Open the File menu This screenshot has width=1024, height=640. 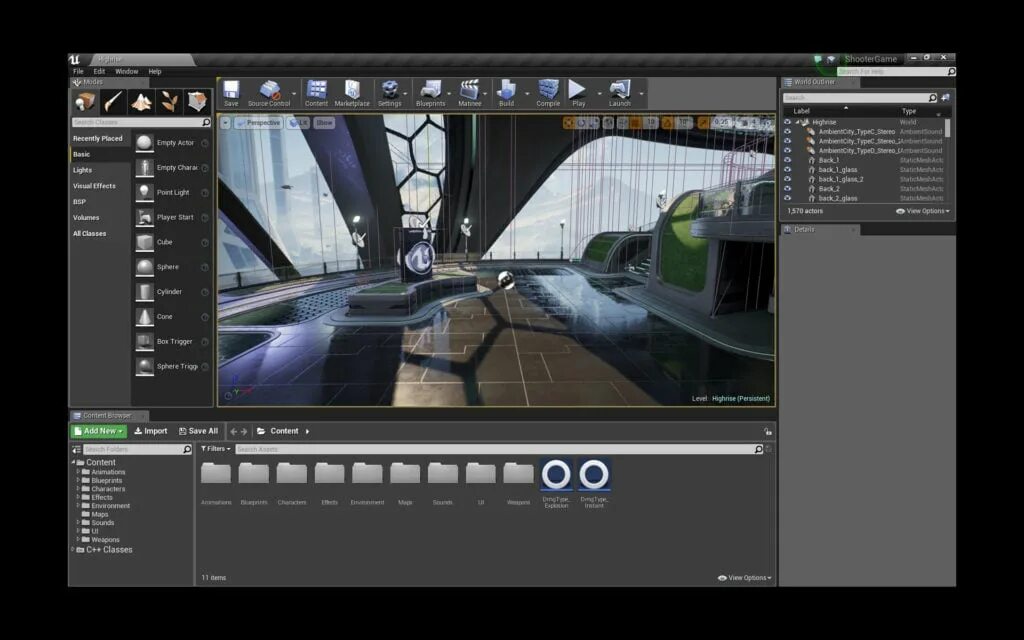coord(78,71)
